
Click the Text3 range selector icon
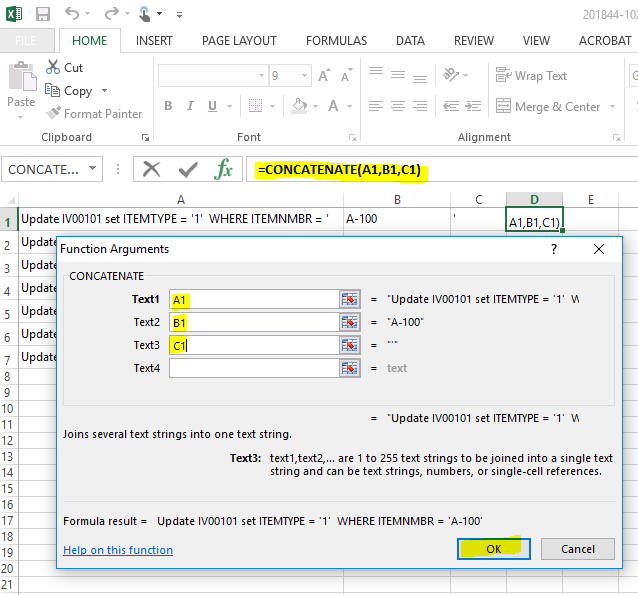pyautogui.click(x=349, y=345)
